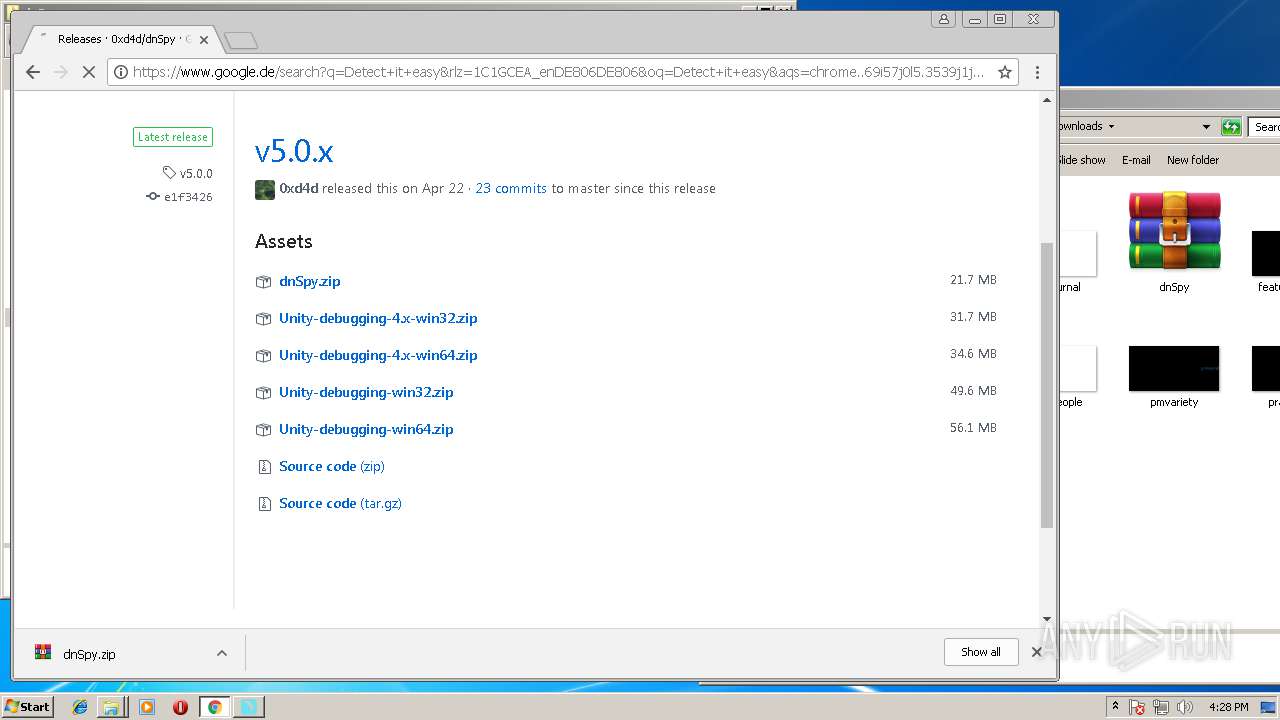This screenshot has width=1280, height=720.
Task: Expand Downloads breadcrumb dropdown in Explorer
Action: (1111, 127)
